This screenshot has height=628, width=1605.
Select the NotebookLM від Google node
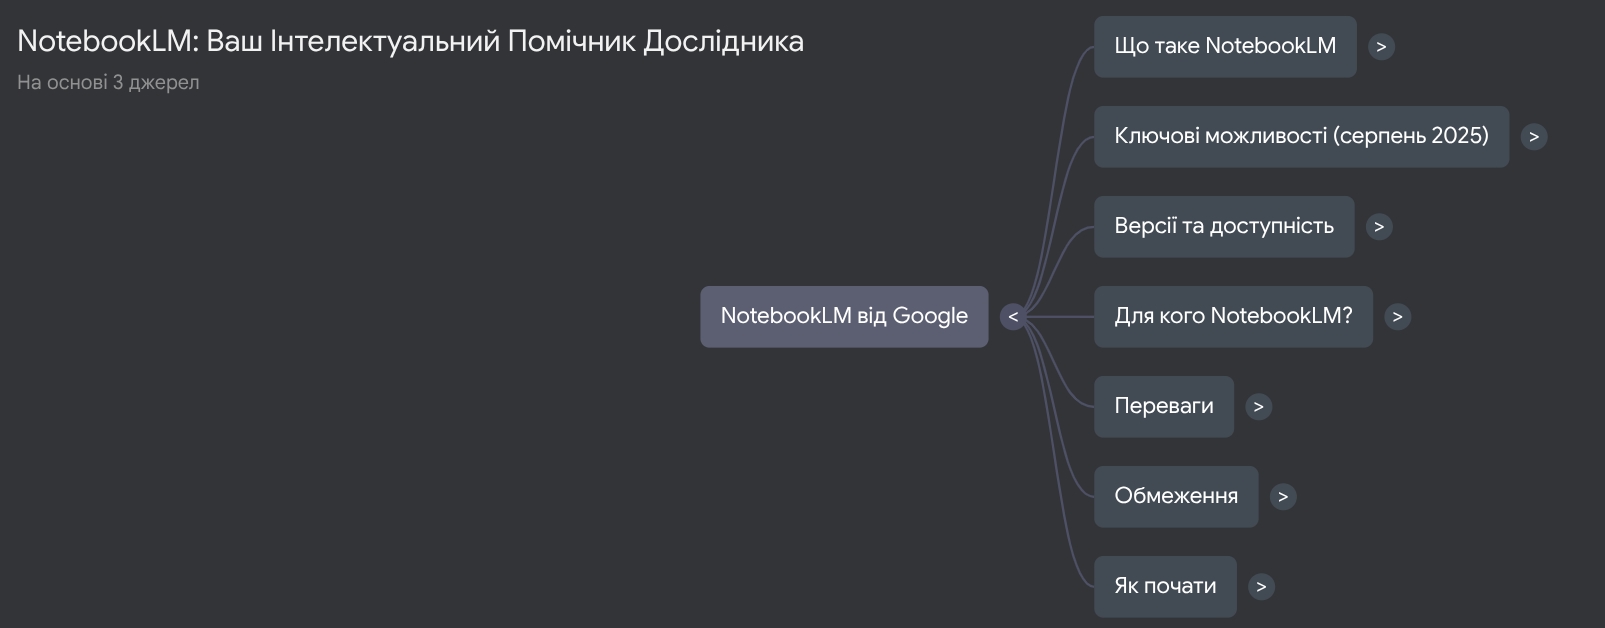point(844,317)
